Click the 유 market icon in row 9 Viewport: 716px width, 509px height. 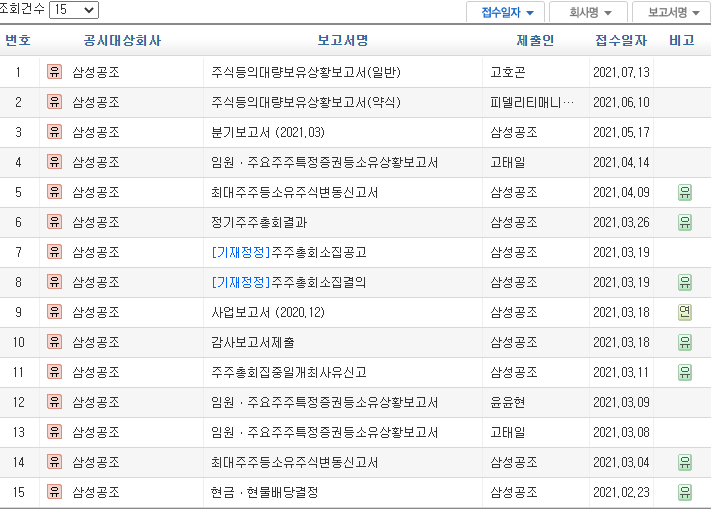(x=54, y=312)
